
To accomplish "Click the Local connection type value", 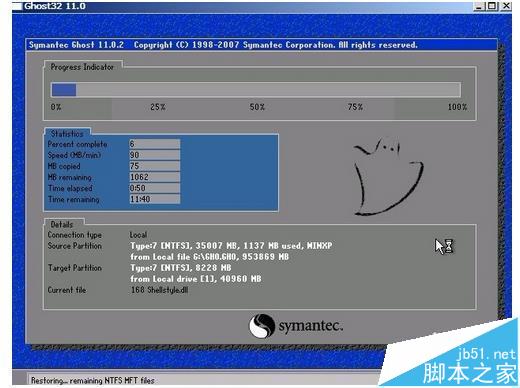I will point(138,235).
